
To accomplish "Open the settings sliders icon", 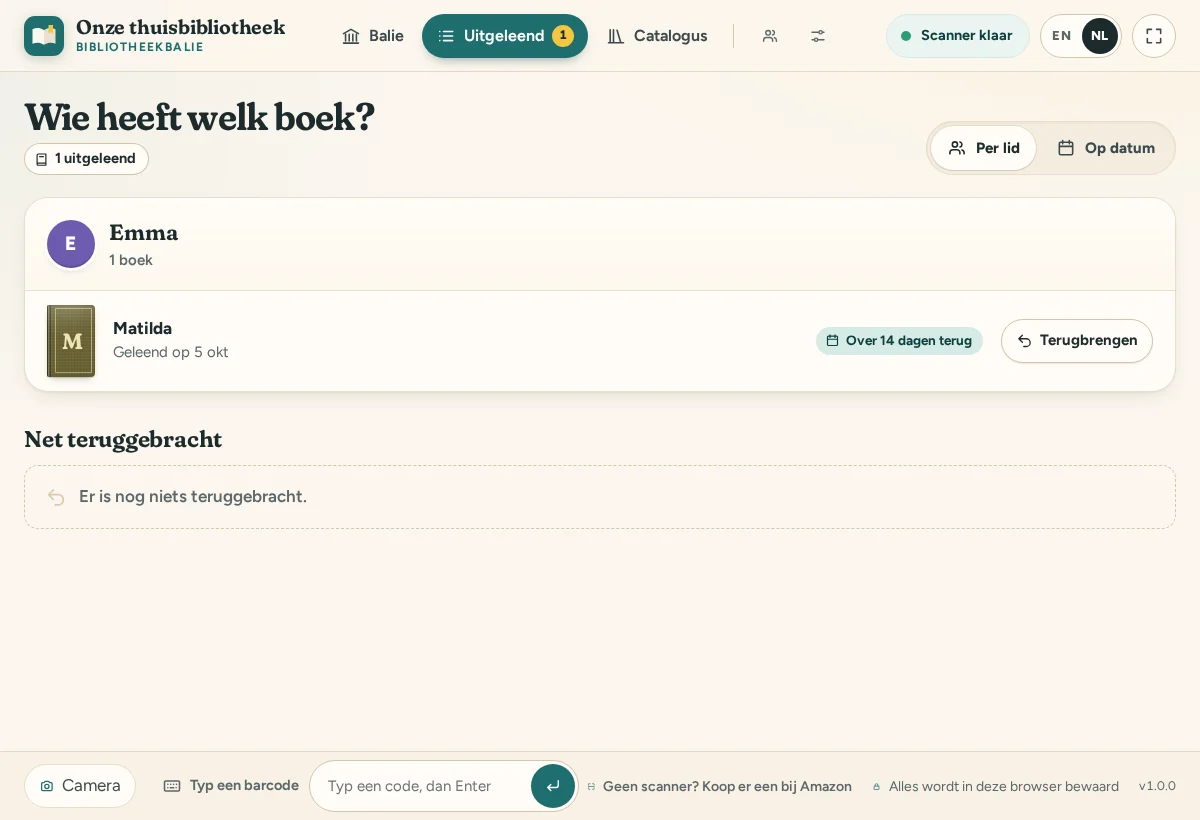I will click(x=818, y=36).
